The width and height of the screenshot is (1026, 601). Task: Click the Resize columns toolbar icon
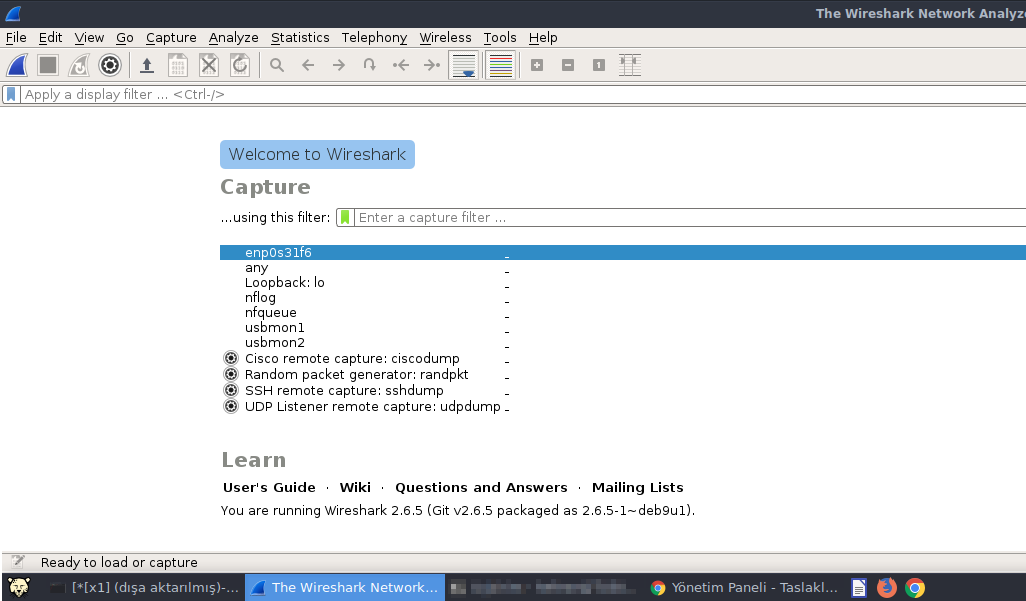click(x=629, y=65)
